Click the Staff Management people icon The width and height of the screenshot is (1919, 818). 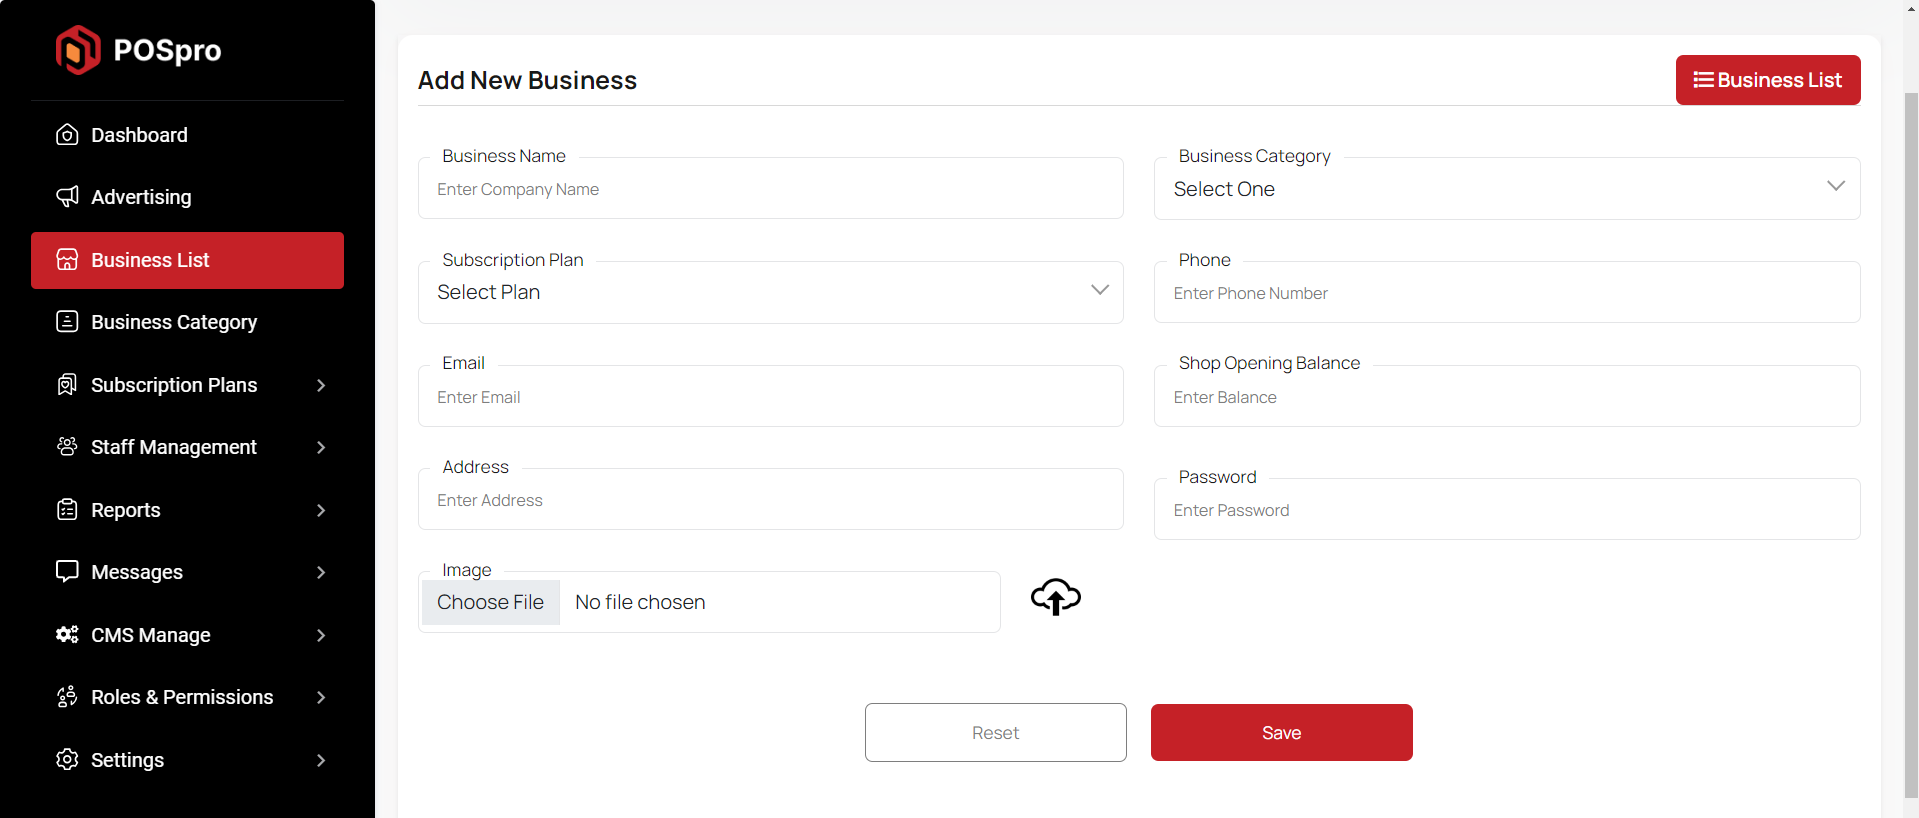coord(67,447)
